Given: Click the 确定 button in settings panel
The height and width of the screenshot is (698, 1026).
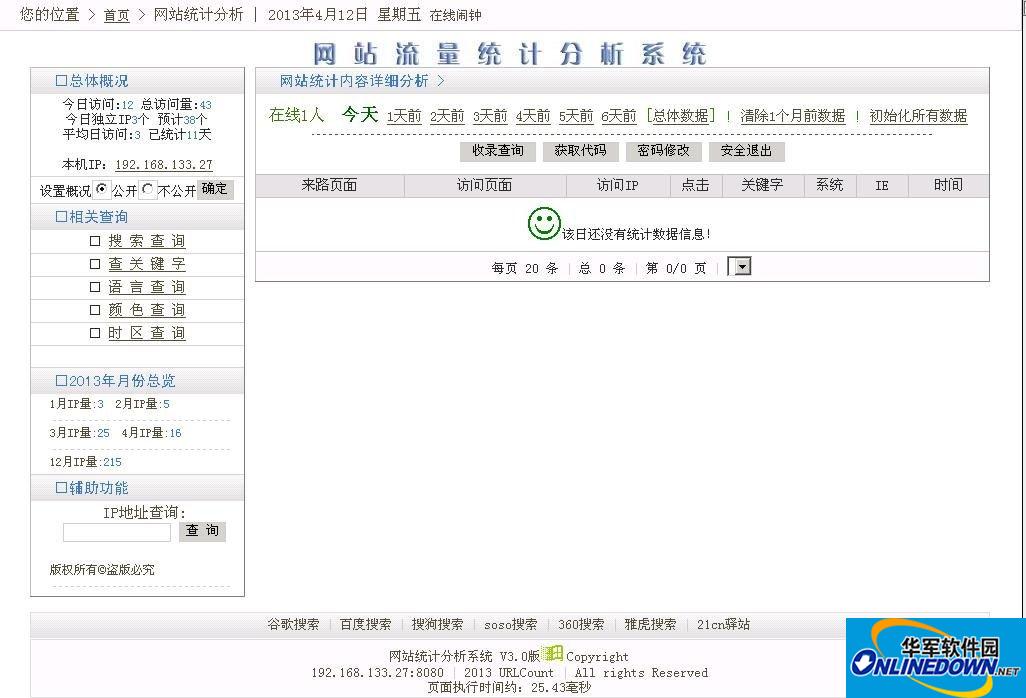Looking at the screenshot, I should pos(216,188).
